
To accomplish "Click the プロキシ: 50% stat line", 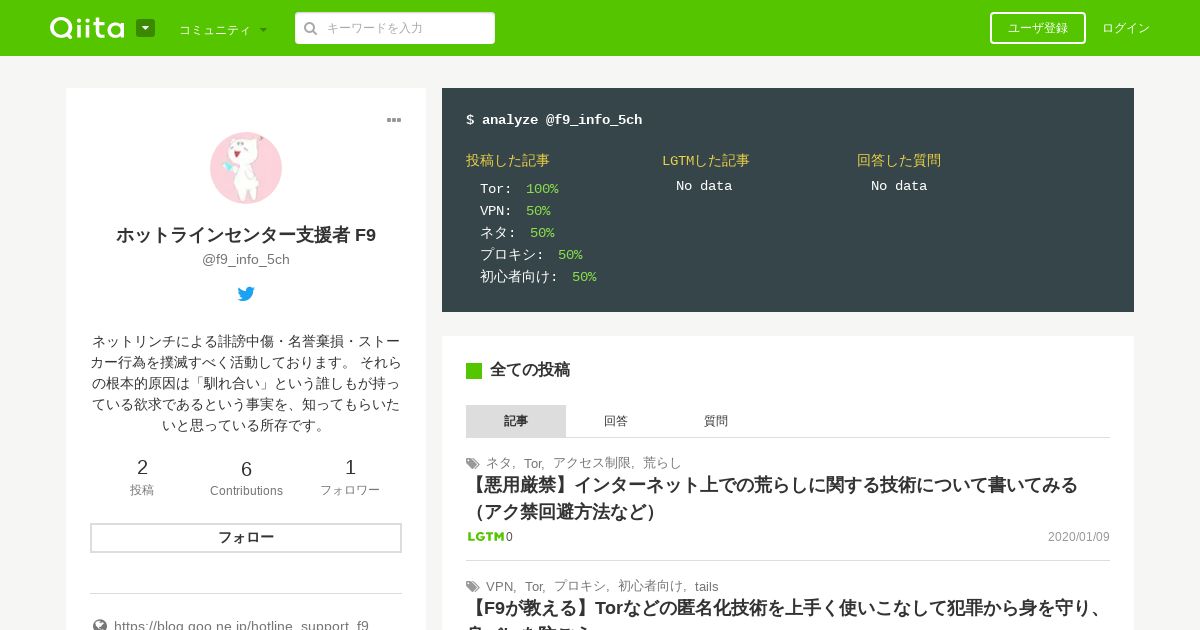I will point(531,255).
